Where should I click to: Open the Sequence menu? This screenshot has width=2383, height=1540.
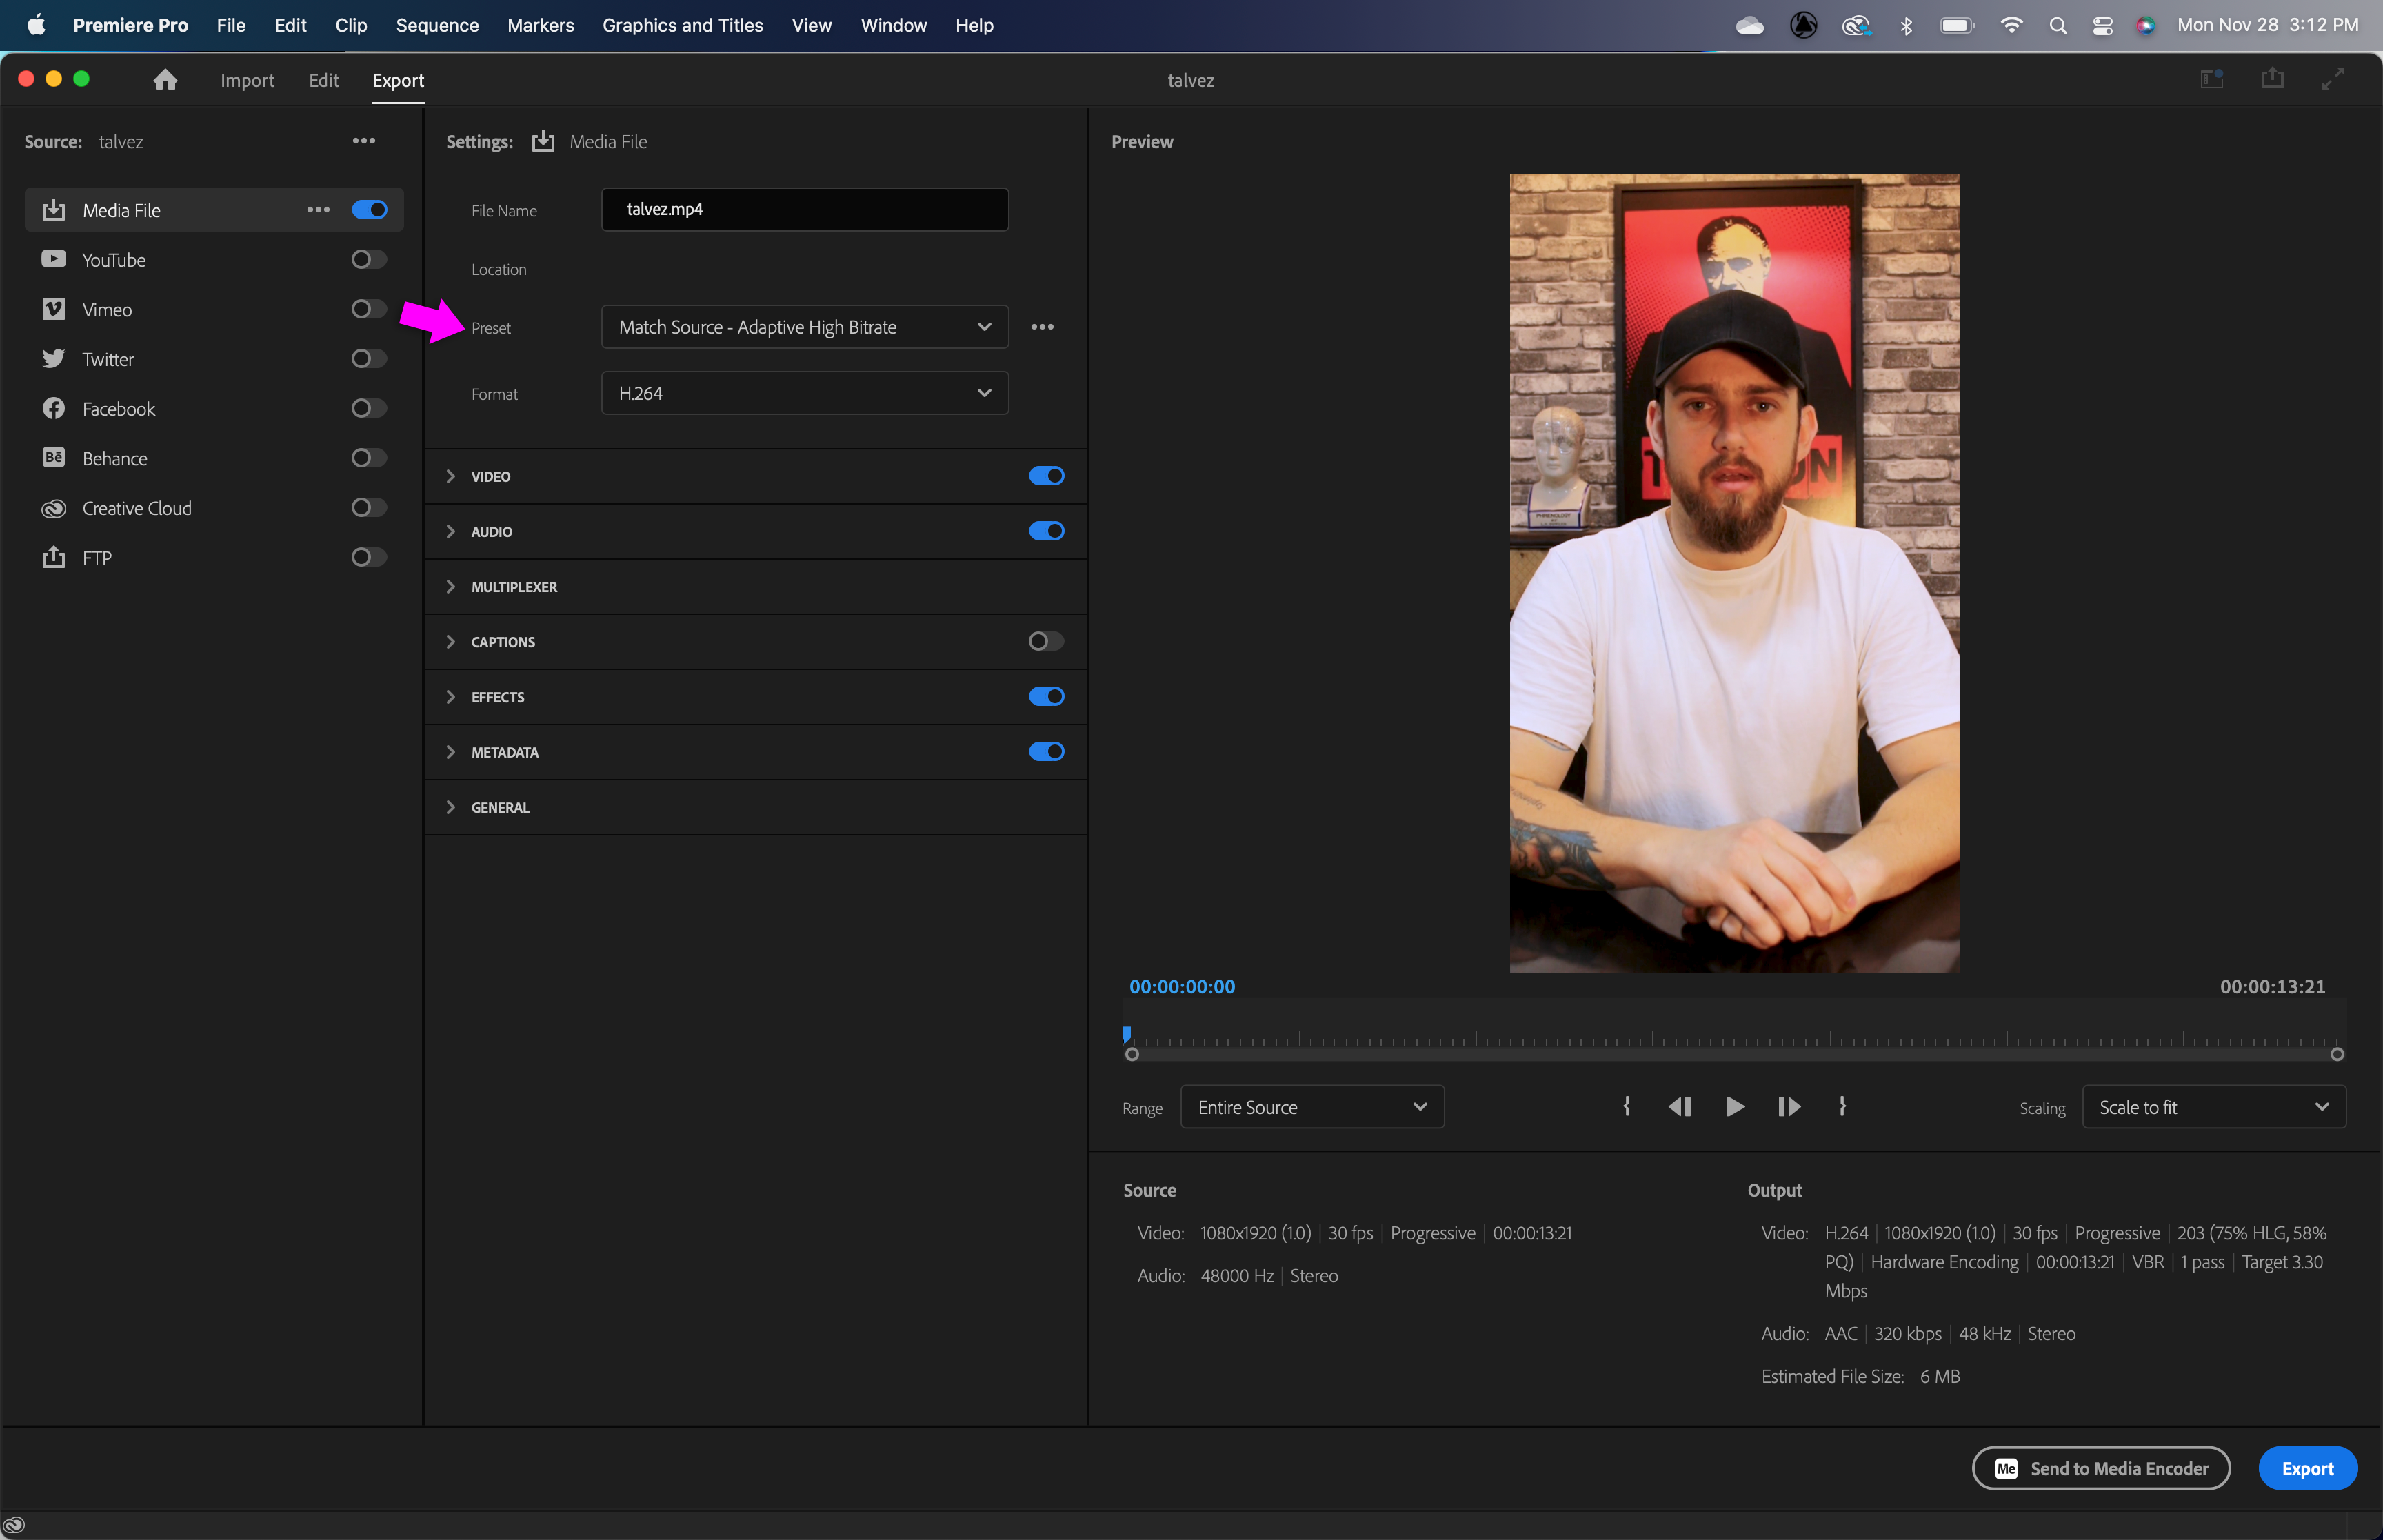[x=437, y=25]
